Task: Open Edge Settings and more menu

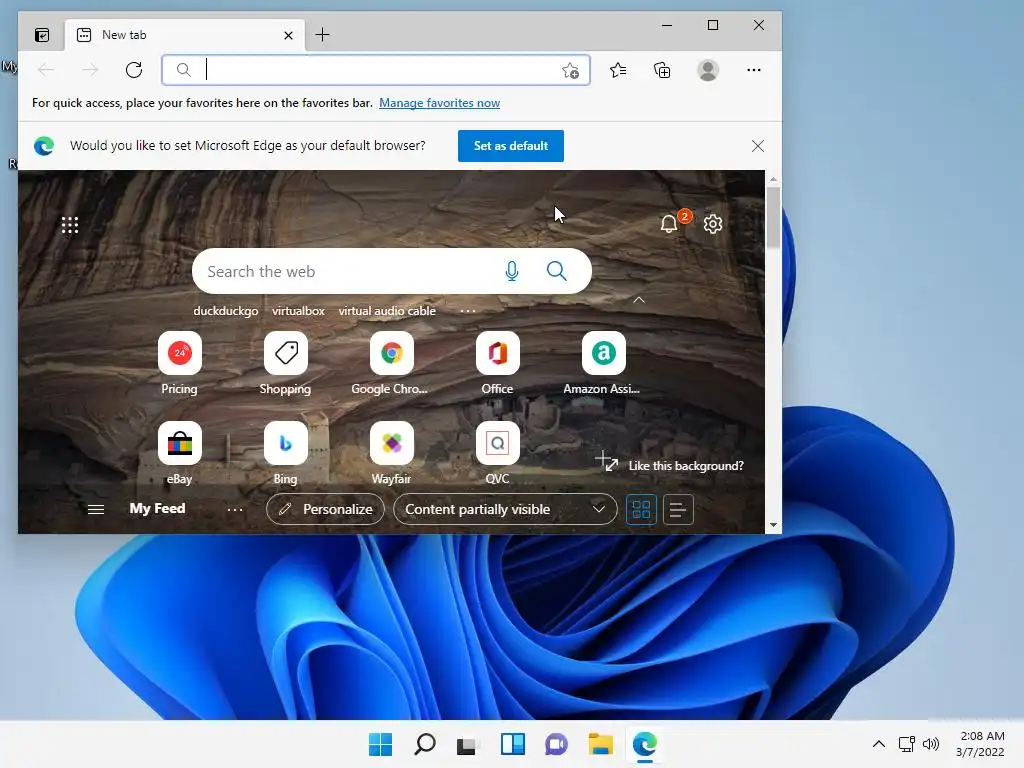Action: coord(754,70)
